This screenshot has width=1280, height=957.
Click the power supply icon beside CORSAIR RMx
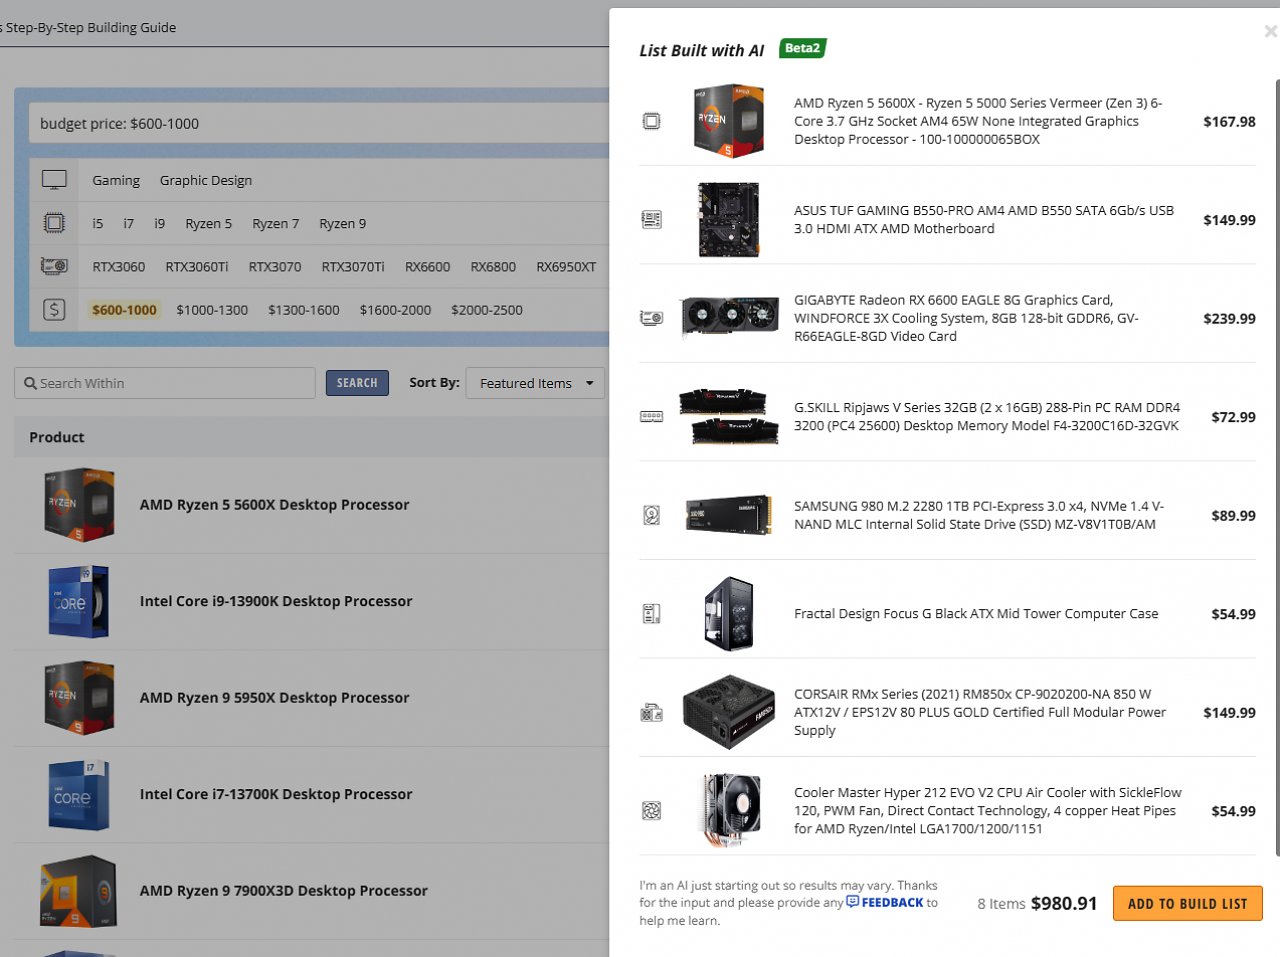point(651,712)
